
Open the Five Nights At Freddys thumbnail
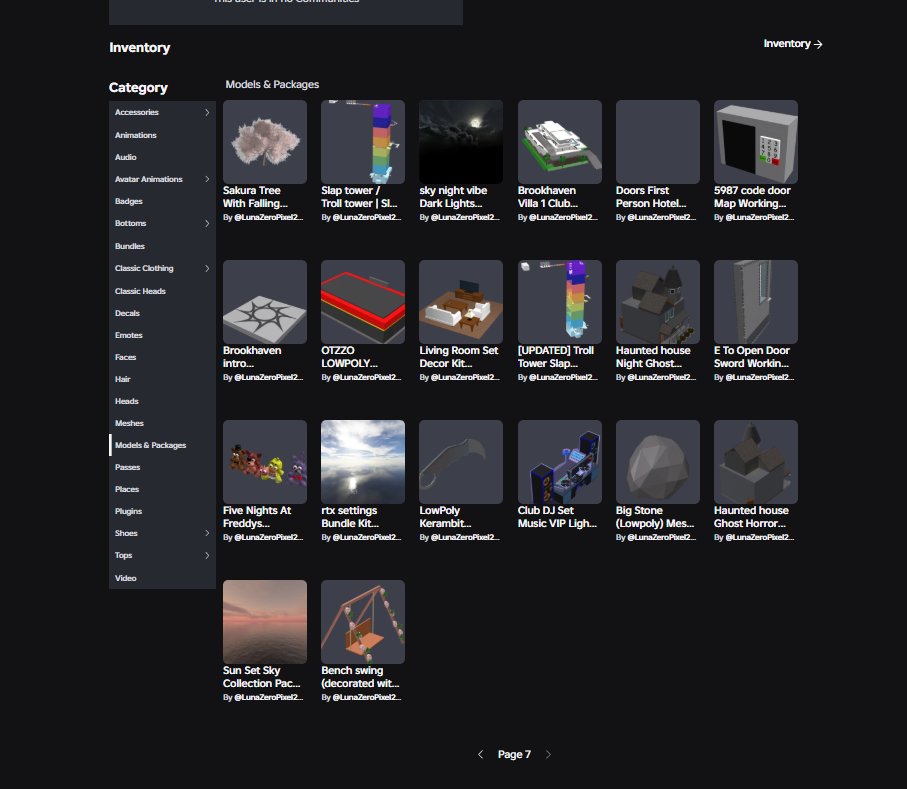265,462
